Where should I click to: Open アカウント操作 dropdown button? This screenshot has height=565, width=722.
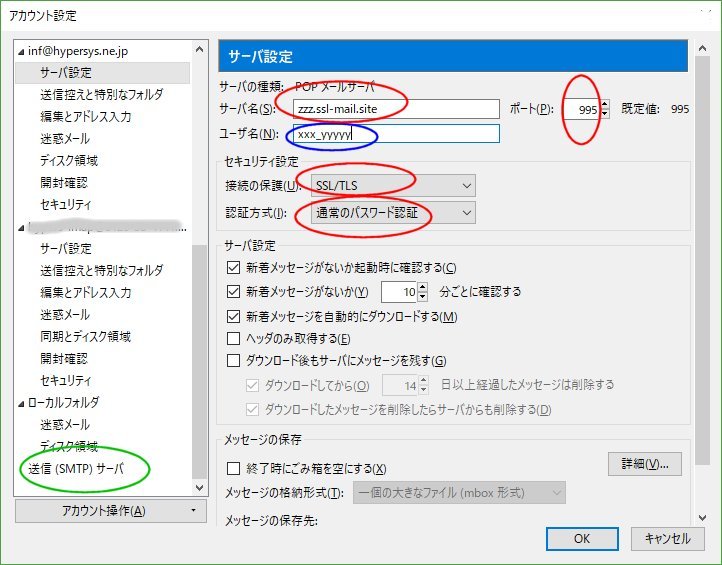tap(109, 511)
